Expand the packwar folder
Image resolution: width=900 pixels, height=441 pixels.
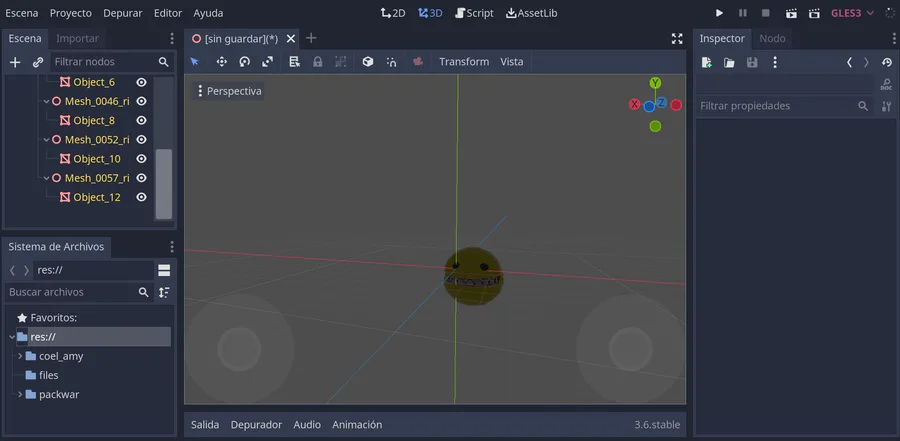20,394
